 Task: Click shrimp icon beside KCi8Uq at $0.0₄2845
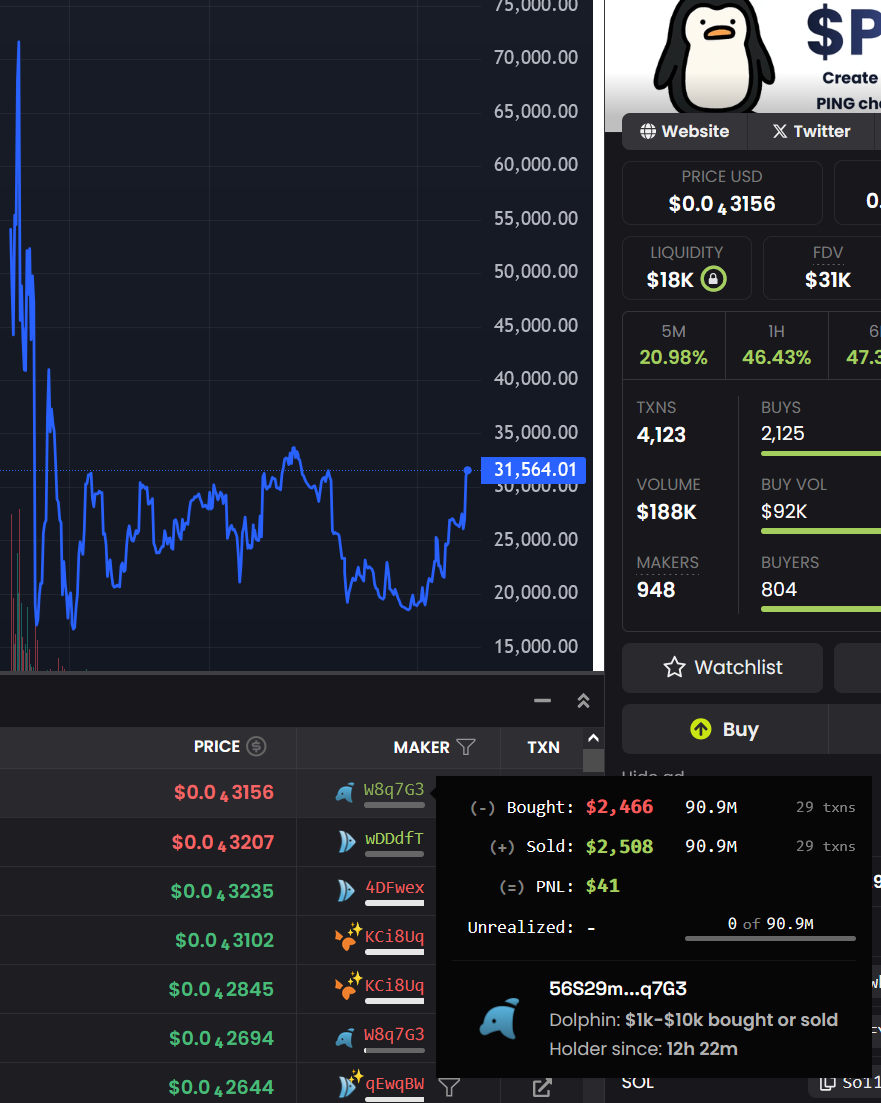348,986
